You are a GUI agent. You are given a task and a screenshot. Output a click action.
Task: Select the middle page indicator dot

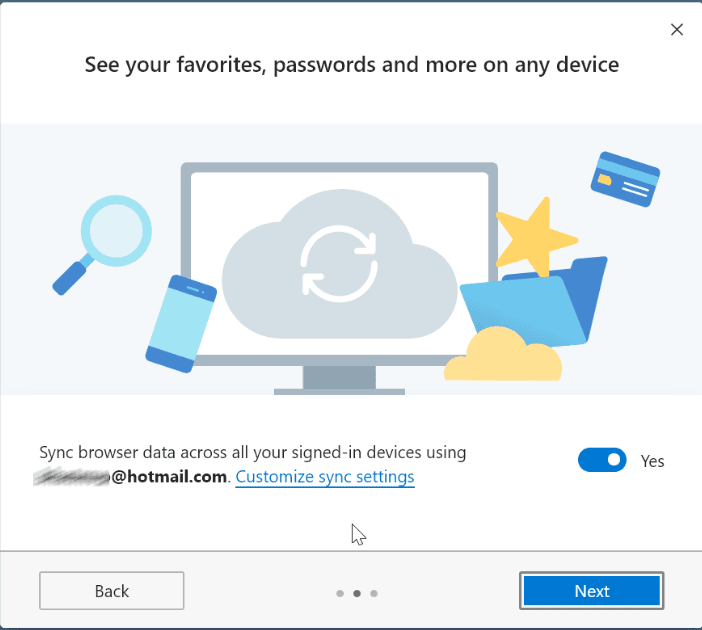[x=357, y=593]
